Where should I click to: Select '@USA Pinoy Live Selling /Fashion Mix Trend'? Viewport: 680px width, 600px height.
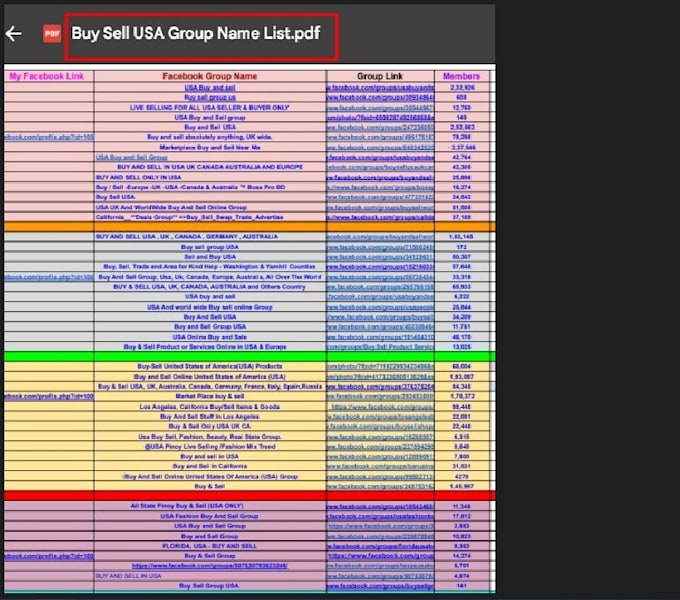point(210,447)
